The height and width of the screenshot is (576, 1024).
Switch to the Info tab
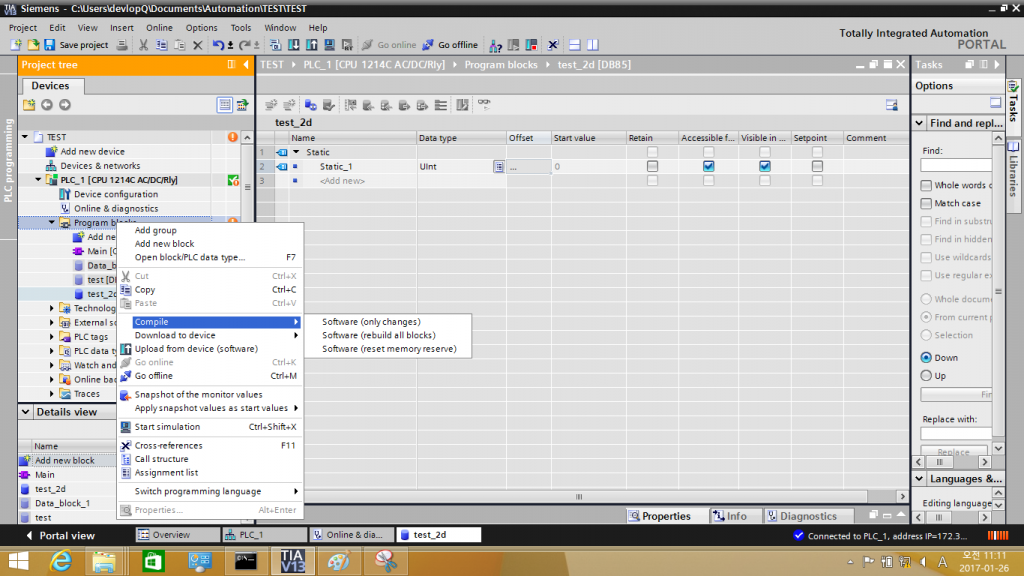coord(735,516)
